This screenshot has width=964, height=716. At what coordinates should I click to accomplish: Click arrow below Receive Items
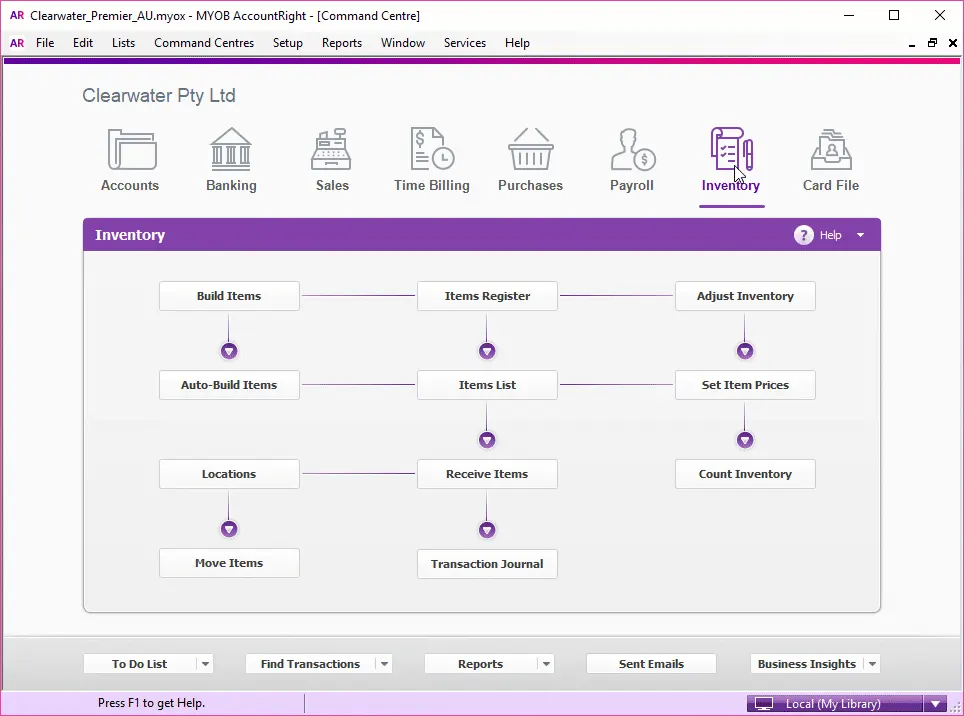[x=487, y=530]
